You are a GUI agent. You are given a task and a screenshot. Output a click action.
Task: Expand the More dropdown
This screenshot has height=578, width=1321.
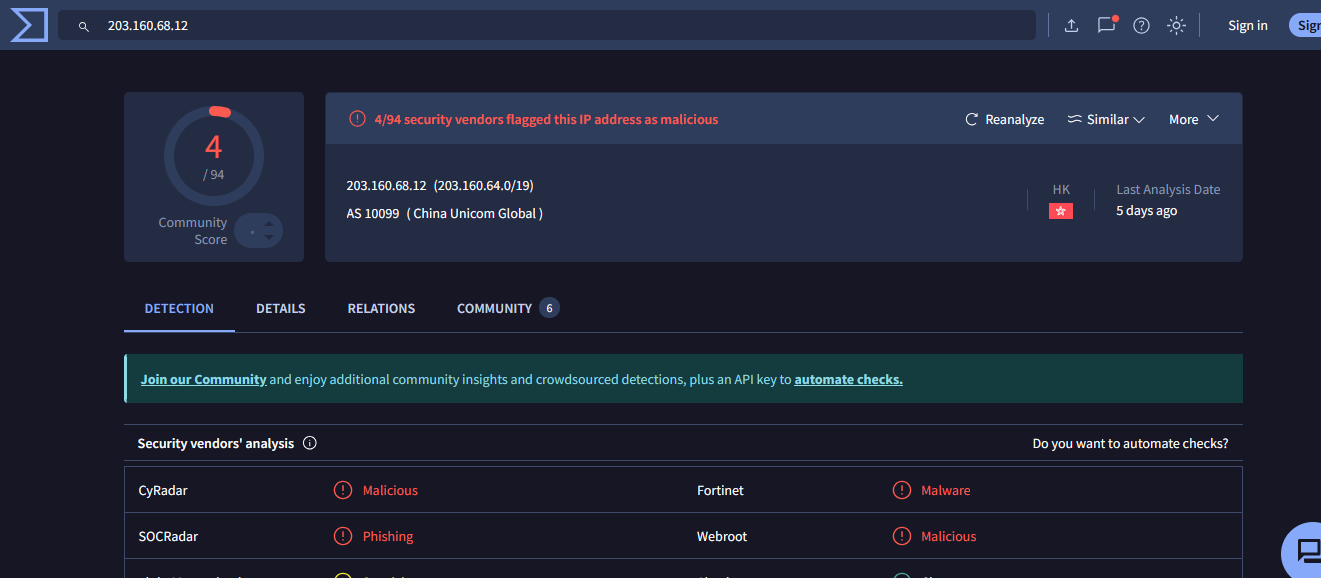(x=1194, y=119)
